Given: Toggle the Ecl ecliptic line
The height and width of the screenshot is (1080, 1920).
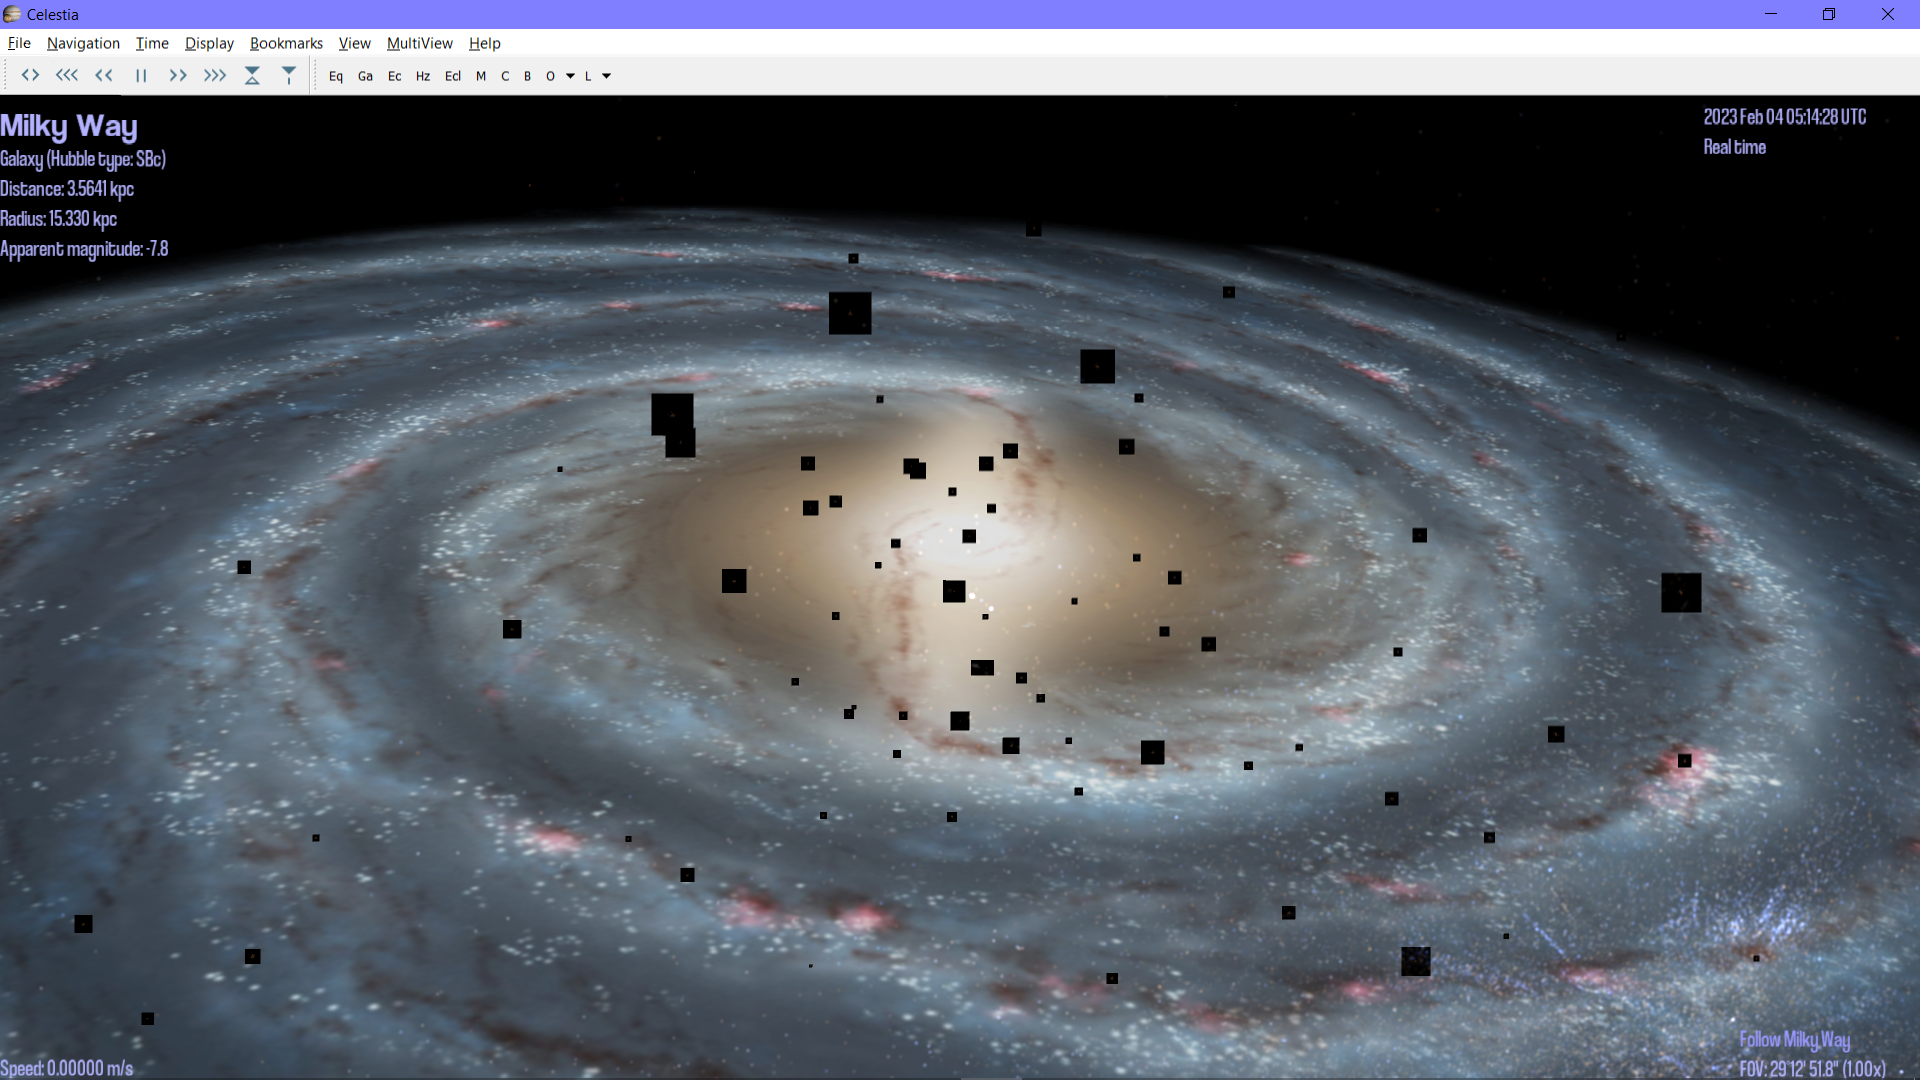Looking at the screenshot, I should click(453, 76).
